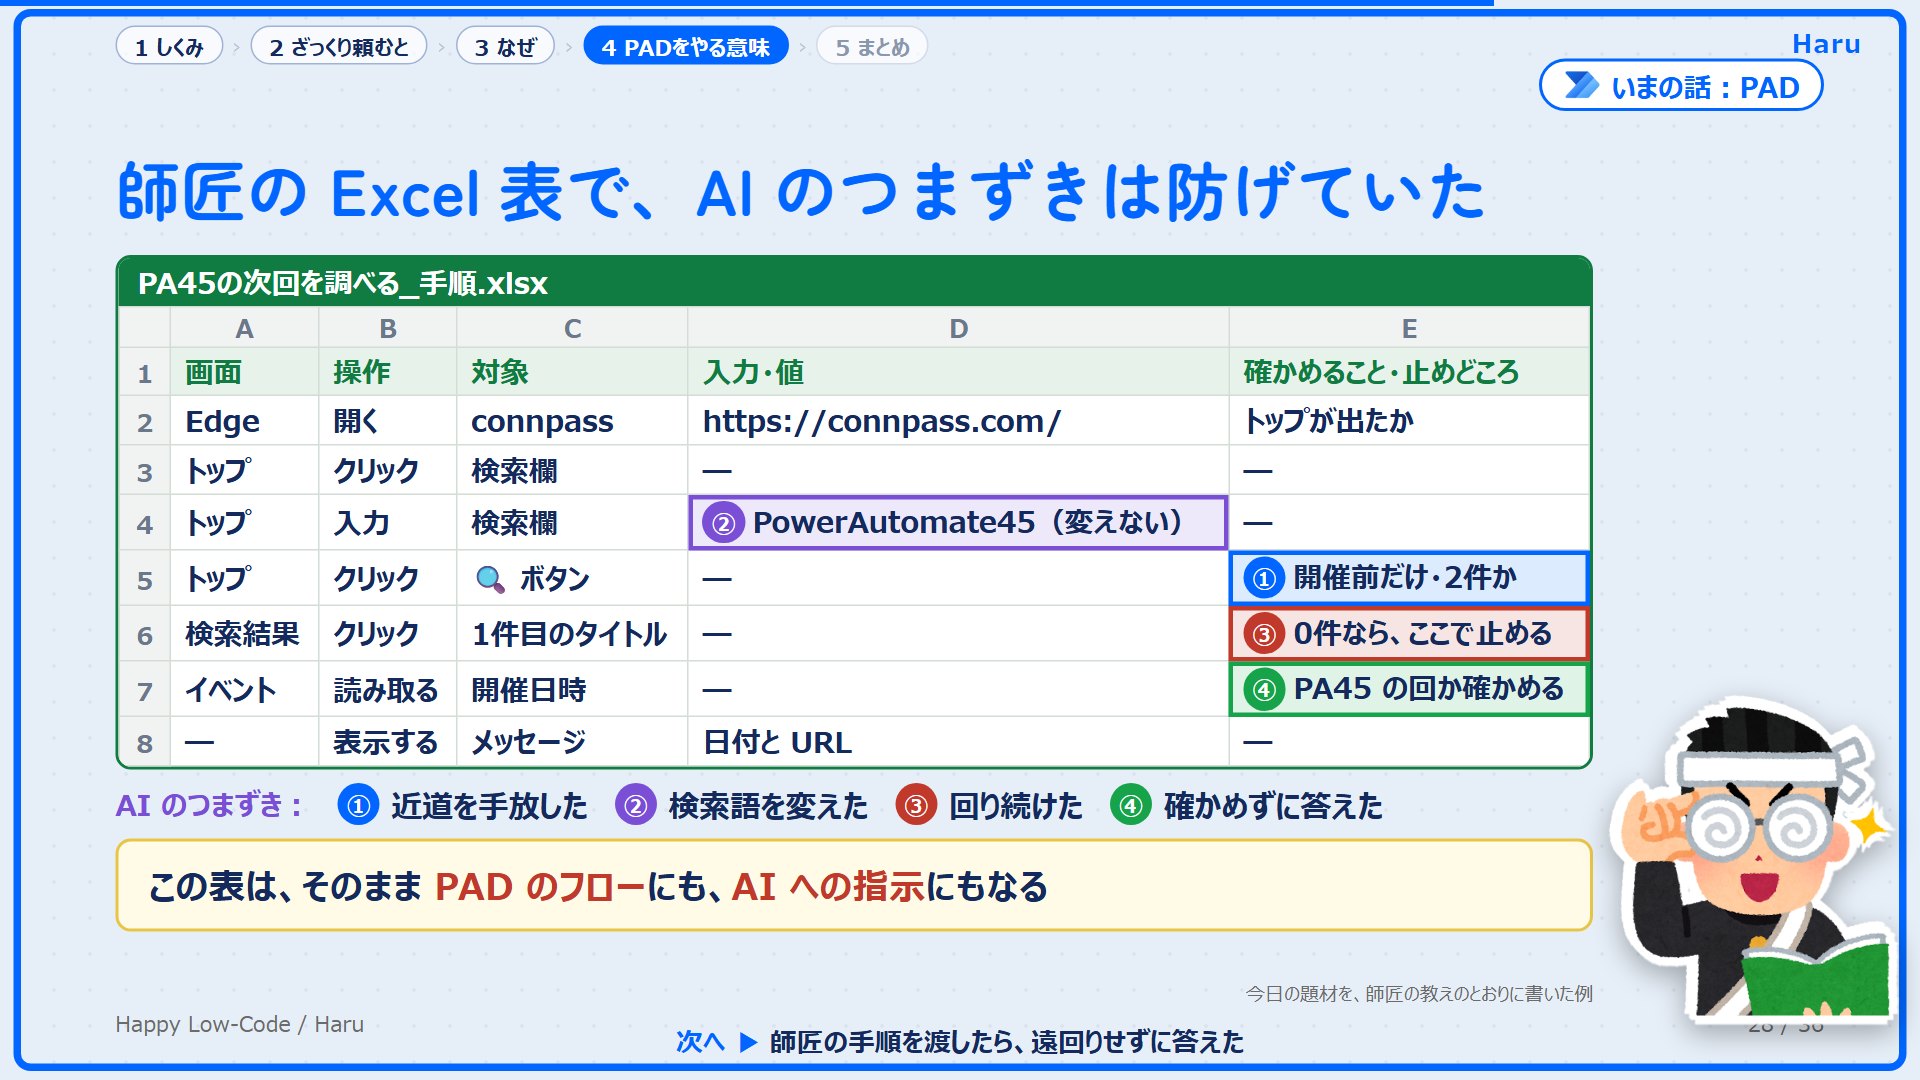This screenshot has height=1080, width=1920.
Task: Click header cell '確かめること･止めどころ'
Action: point(1409,372)
